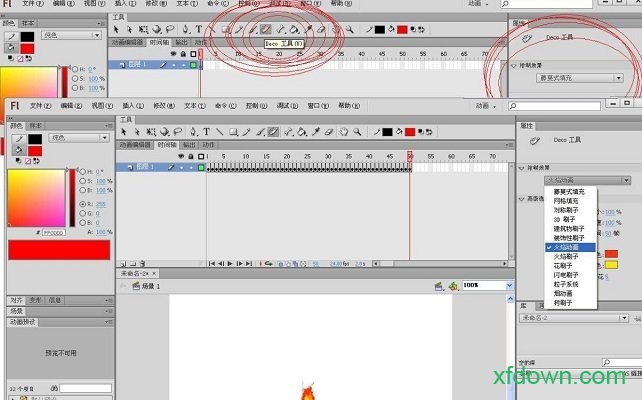Screen dimensions: 642x400
Task: Open the workspace dropdown in front menu bar
Action: click(486, 106)
